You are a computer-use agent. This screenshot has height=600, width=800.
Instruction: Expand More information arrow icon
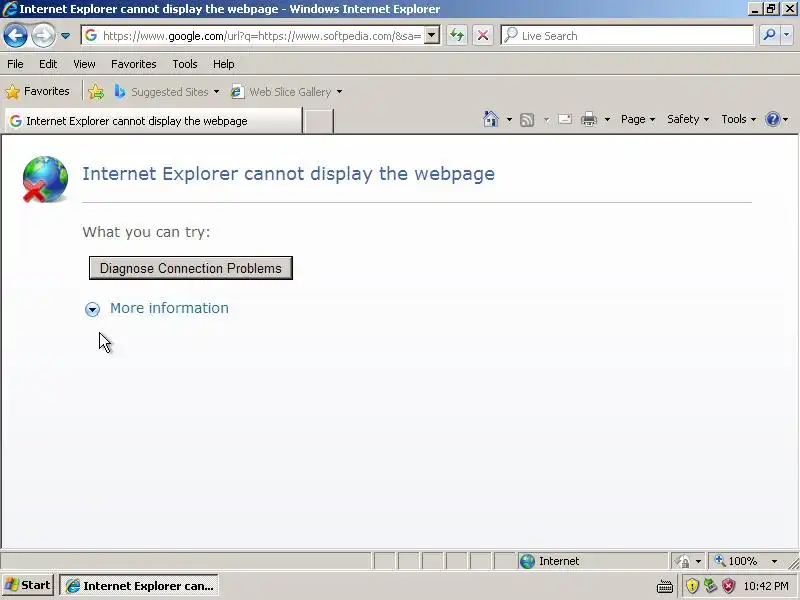[x=92, y=309]
